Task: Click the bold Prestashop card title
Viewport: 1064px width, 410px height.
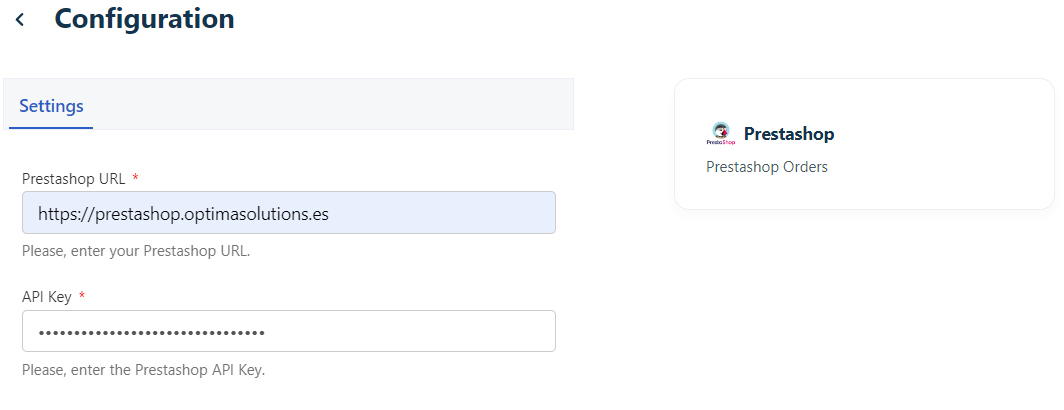Action: (789, 134)
